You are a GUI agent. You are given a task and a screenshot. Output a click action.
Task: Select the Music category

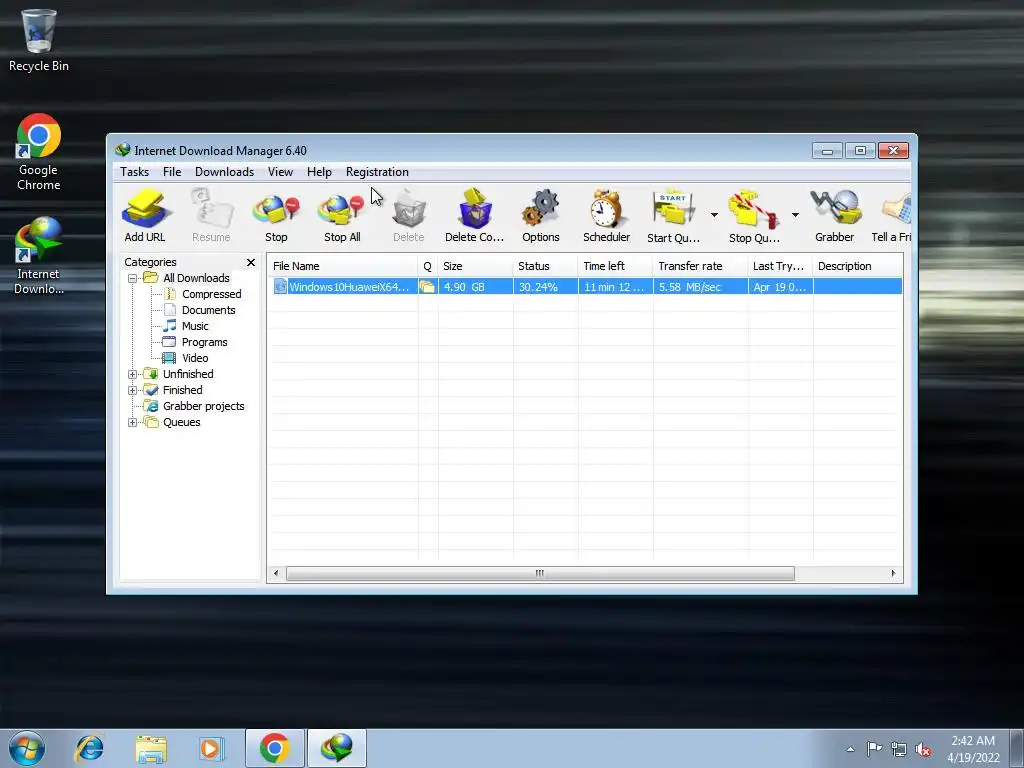(x=195, y=326)
